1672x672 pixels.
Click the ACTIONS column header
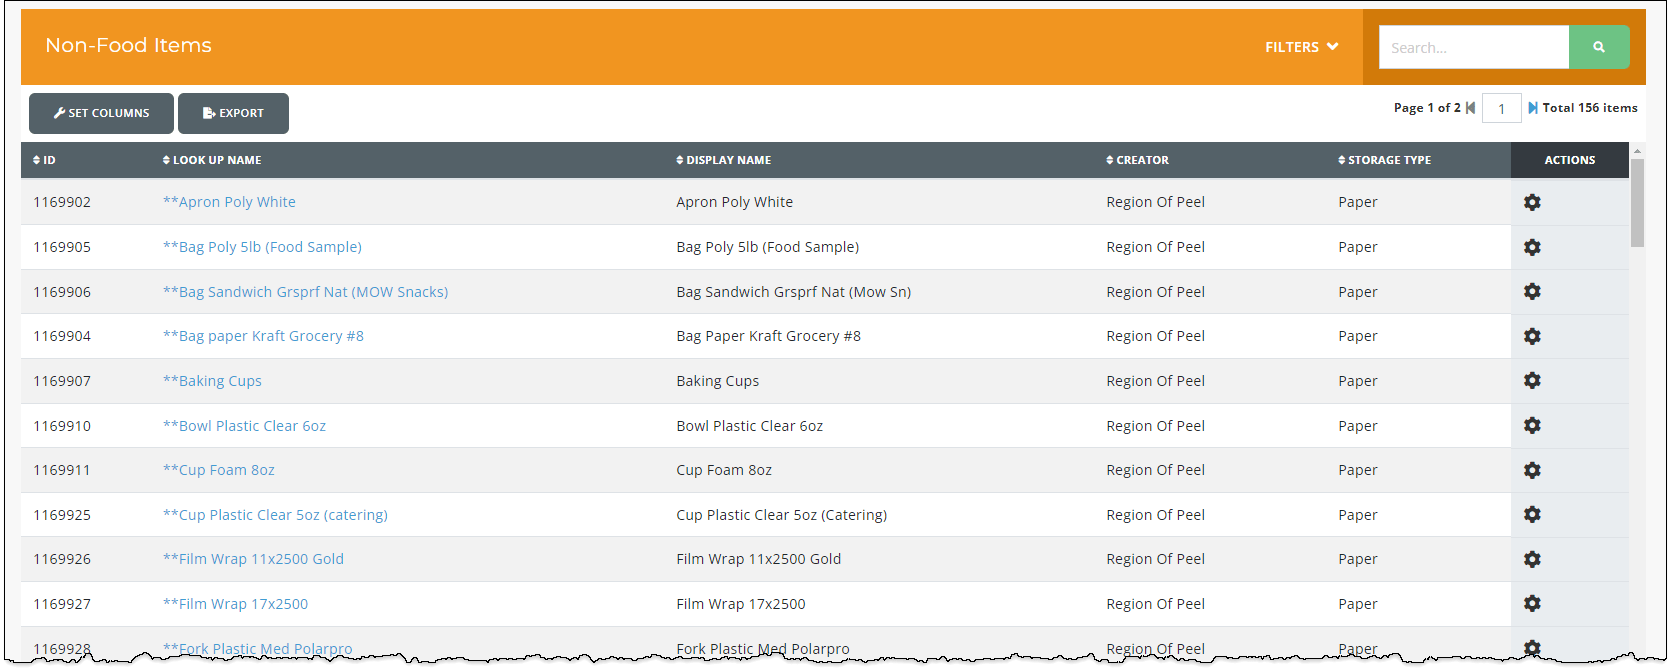[x=1569, y=160]
